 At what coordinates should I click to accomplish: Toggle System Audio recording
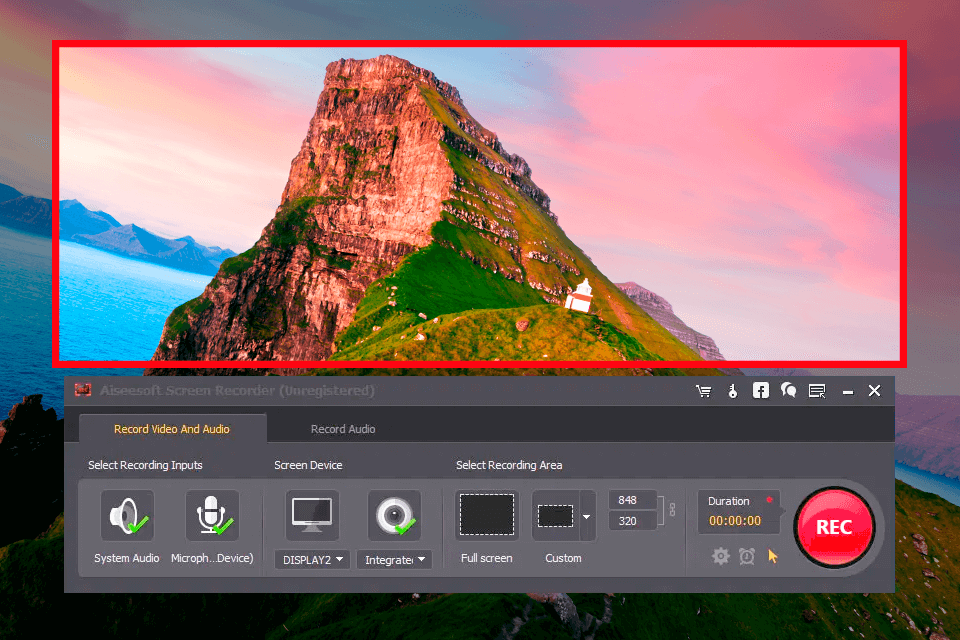[127, 516]
